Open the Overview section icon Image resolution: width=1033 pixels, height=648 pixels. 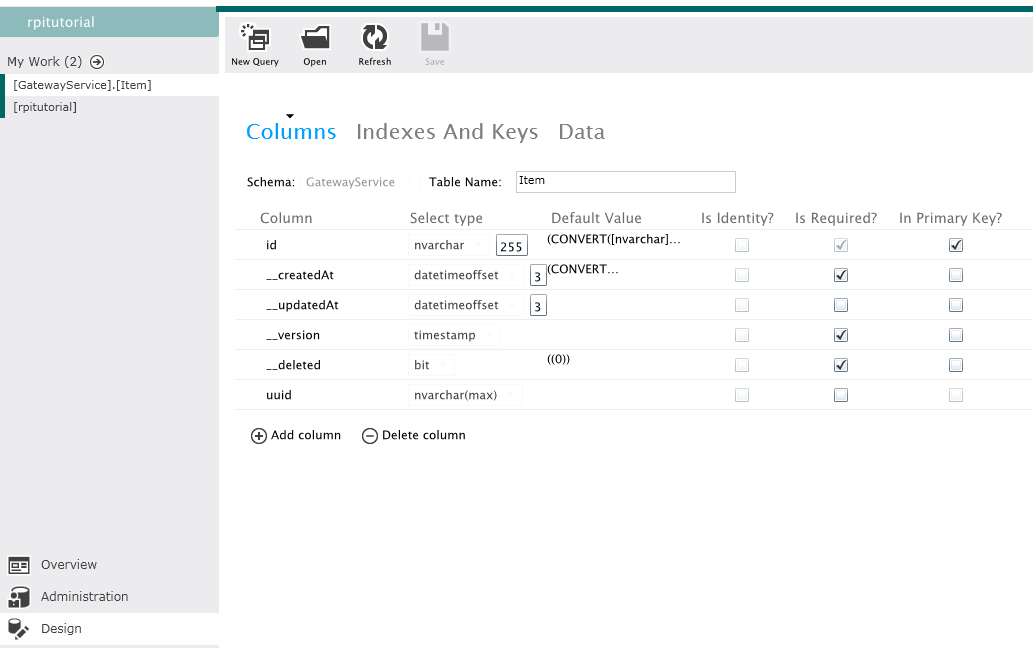pos(19,565)
